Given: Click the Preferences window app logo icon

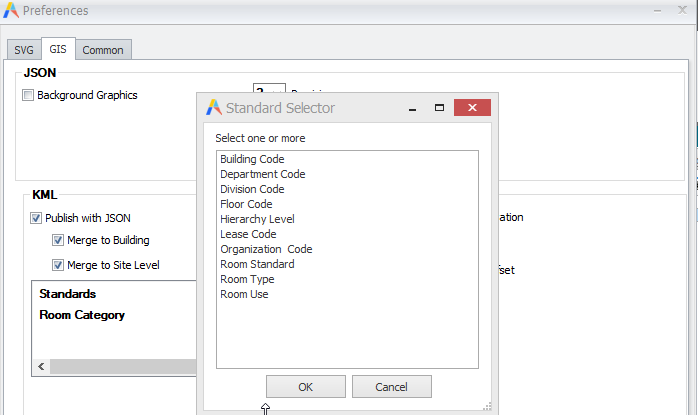Looking at the screenshot, I should 11,11.
